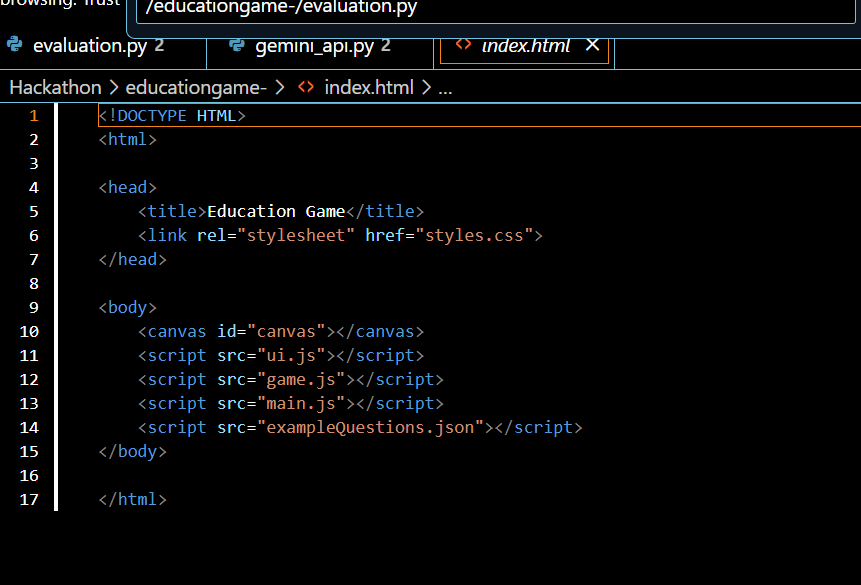Focus the /educationgame-/evaluation.py input field
The width and height of the screenshot is (861, 585).
point(496,10)
